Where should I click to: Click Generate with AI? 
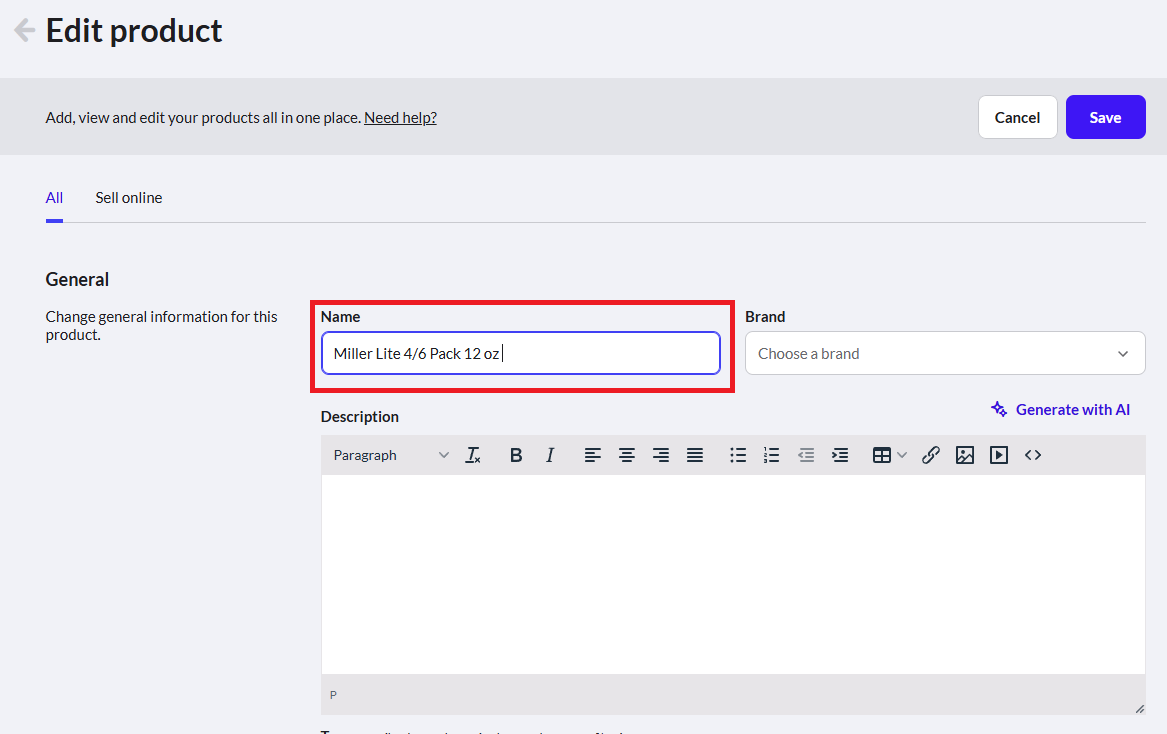click(1061, 409)
